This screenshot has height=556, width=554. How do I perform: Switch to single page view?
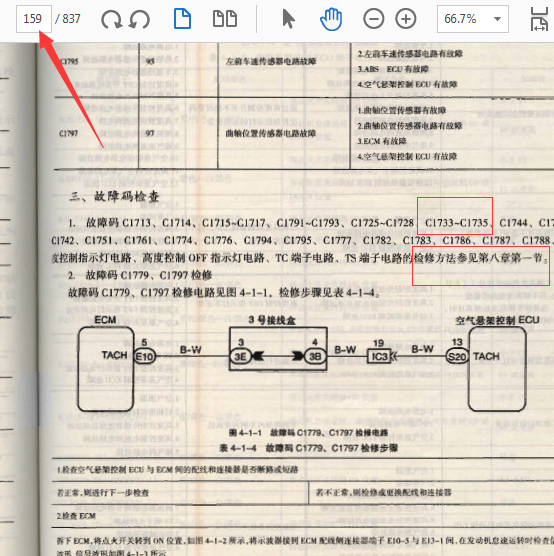coord(182,19)
